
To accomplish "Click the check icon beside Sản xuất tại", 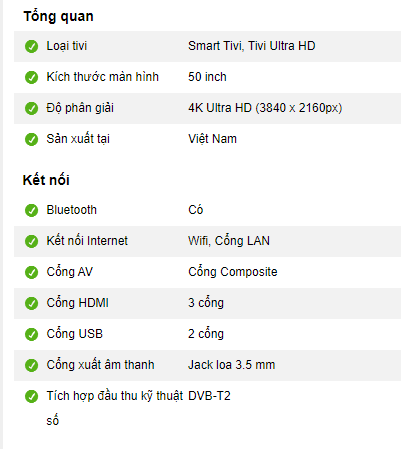I will coord(31,139).
